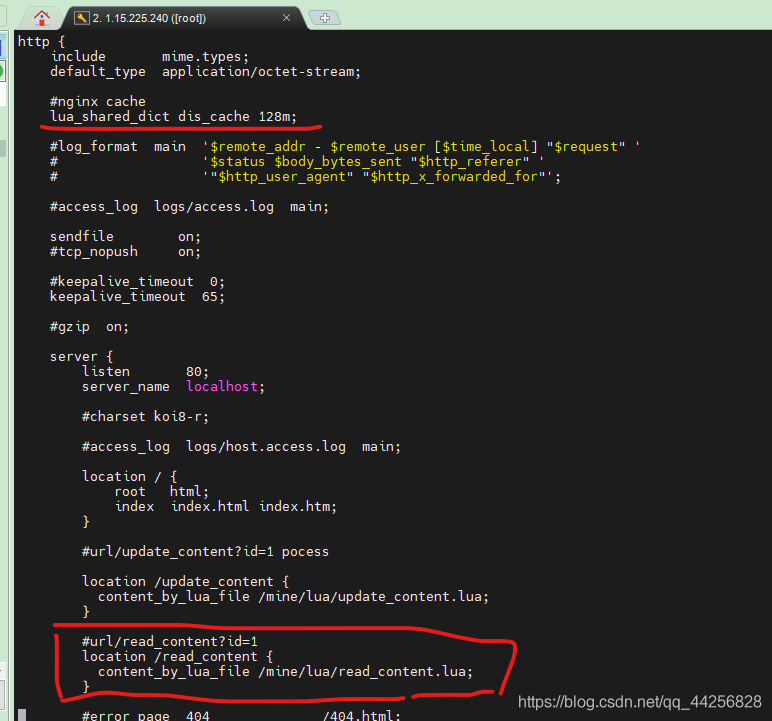Click the '#tcp_nopush on;' line
The height and width of the screenshot is (721, 772).
125,252
